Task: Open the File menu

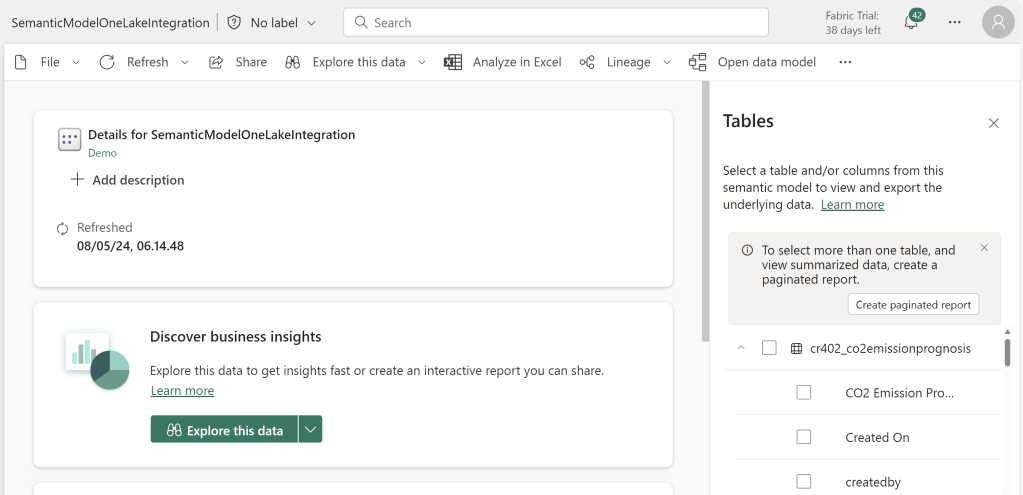Action: click(x=49, y=62)
